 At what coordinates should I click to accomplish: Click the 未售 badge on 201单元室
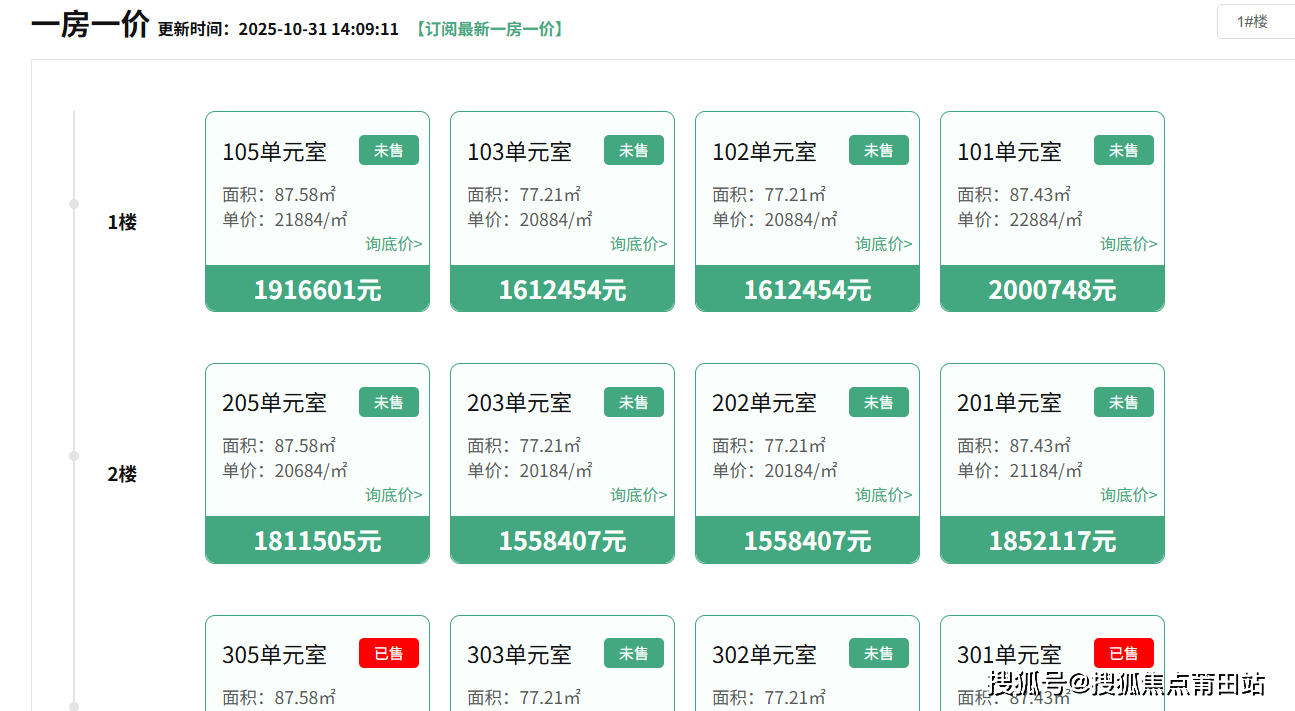(x=1123, y=402)
